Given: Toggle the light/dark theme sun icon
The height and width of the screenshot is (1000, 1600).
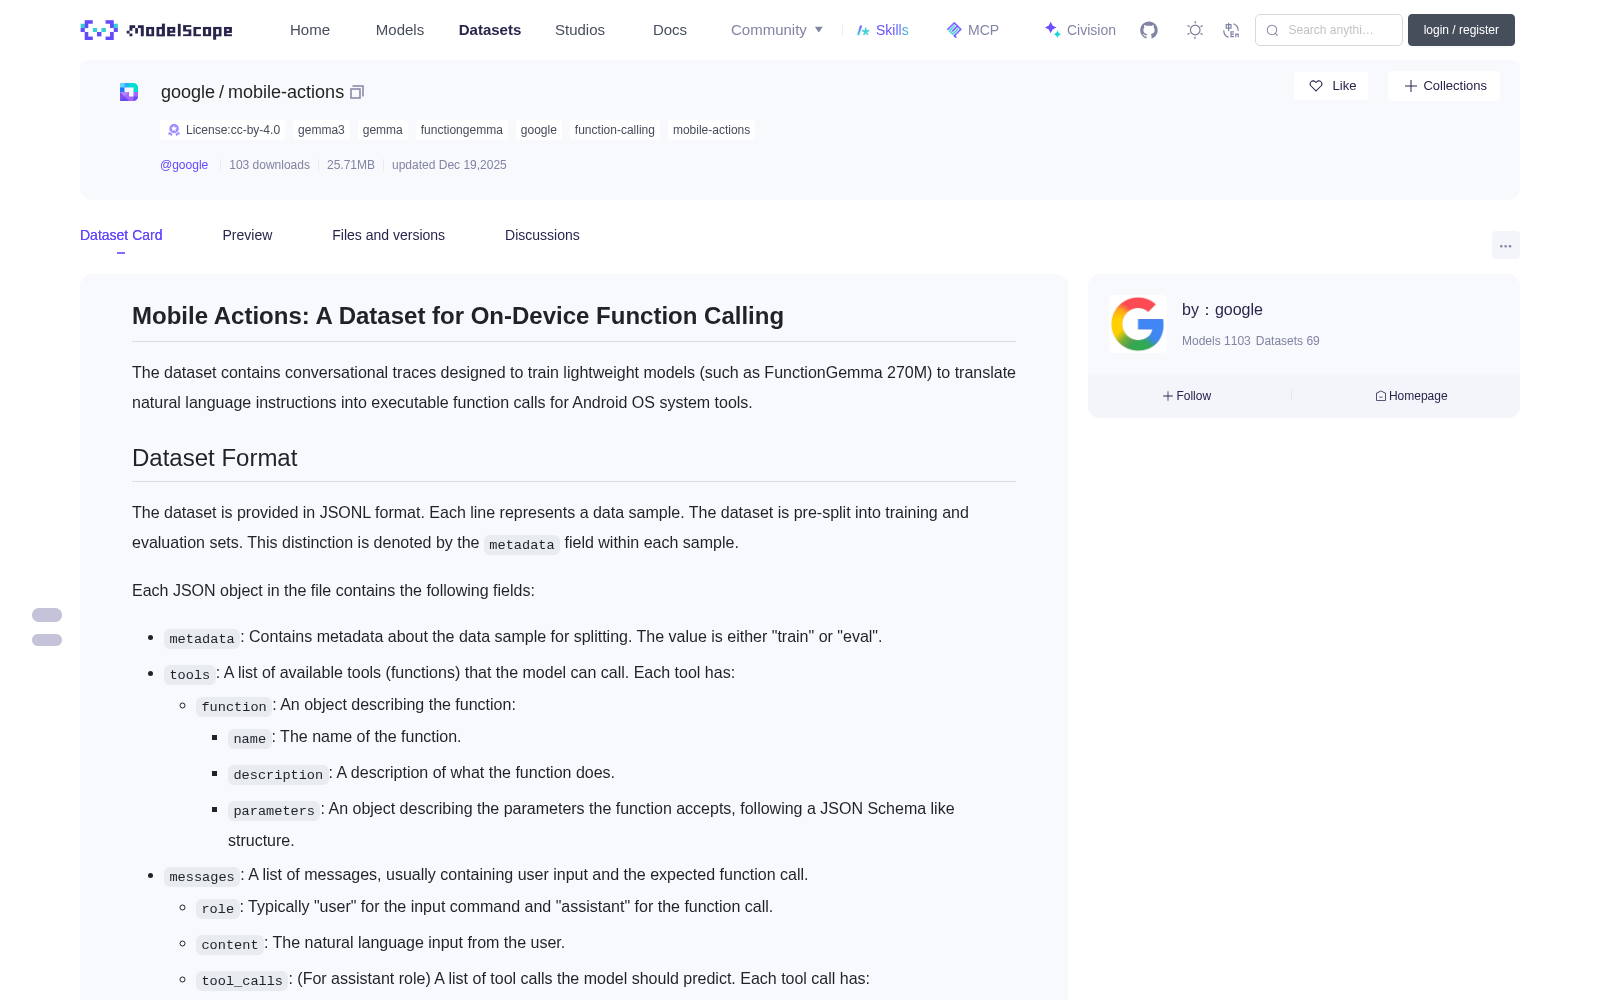Looking at the screenshot, I should point(1195,30).
